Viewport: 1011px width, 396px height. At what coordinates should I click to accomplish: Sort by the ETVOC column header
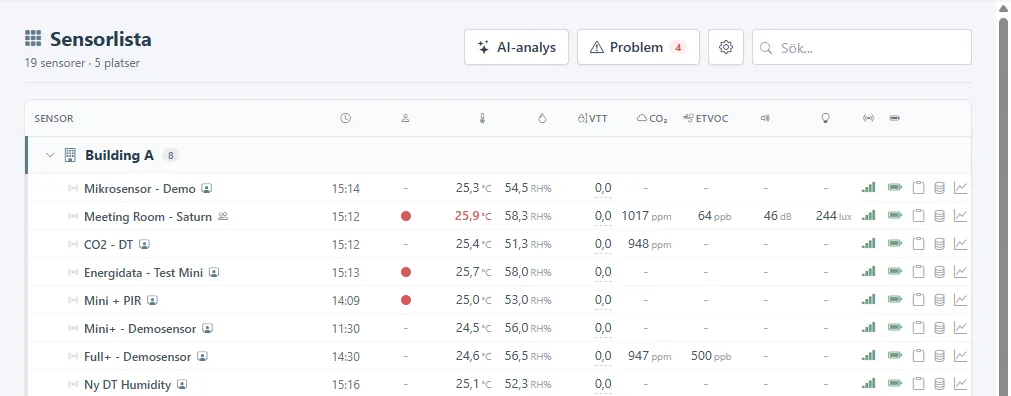coord(705,119)
